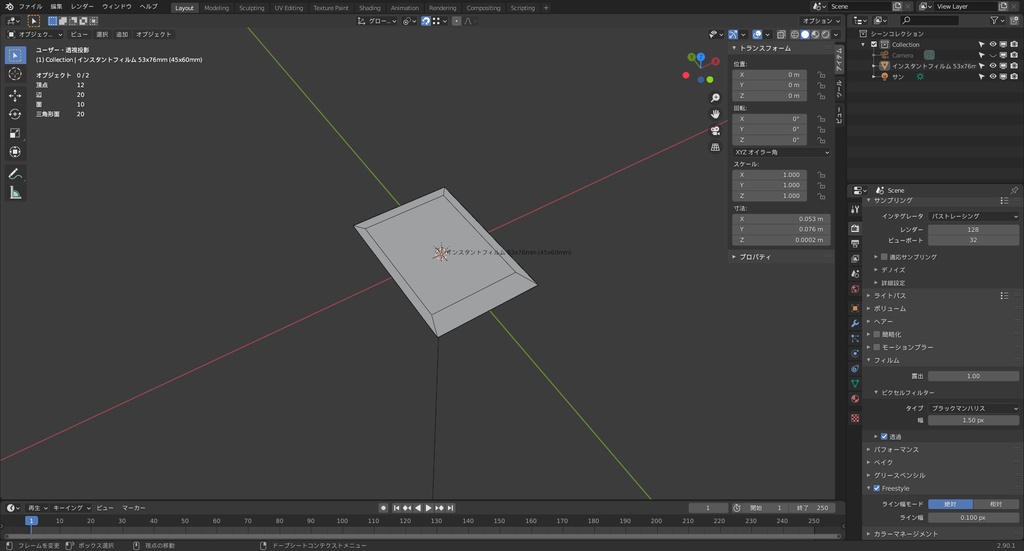This screenshot has height=551, width=1024.
Task: Open the レンダー menu
Action: point(82,7)
